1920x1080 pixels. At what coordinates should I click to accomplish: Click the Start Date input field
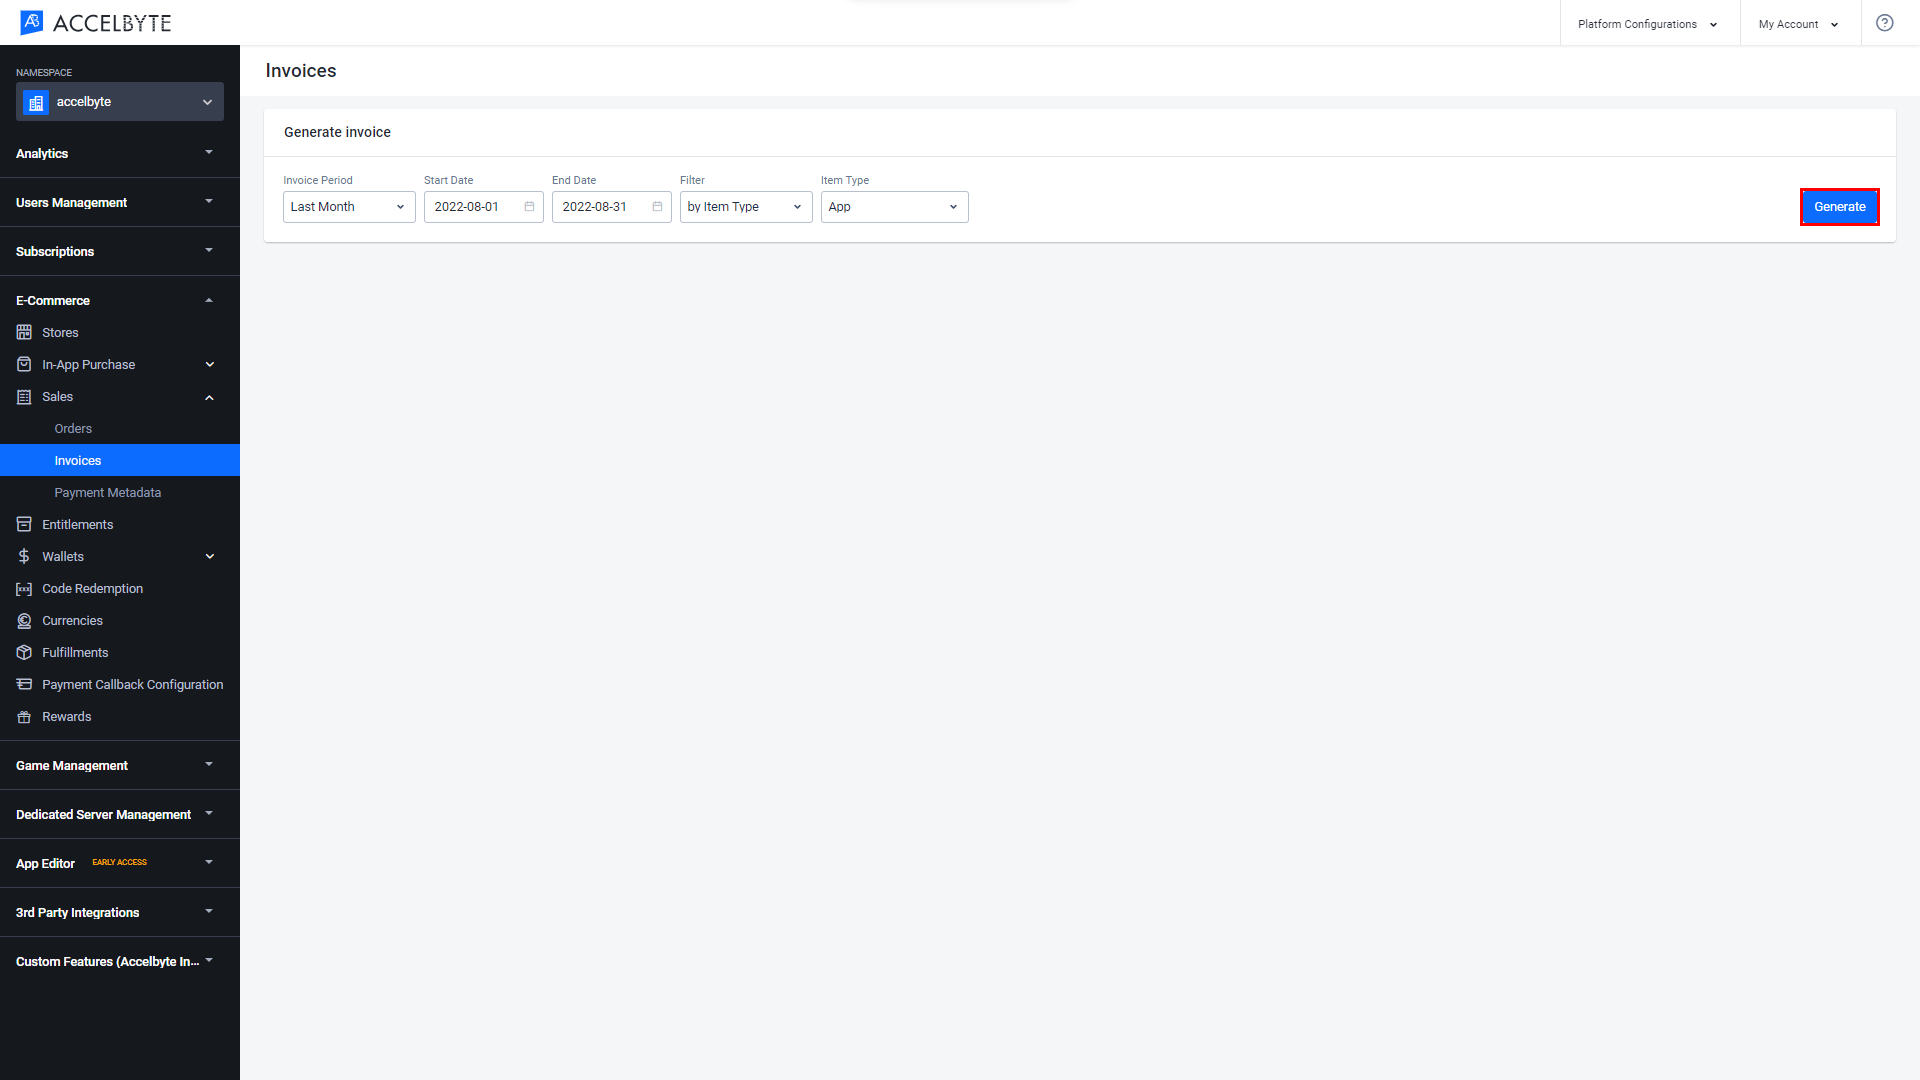click(479, 206)
